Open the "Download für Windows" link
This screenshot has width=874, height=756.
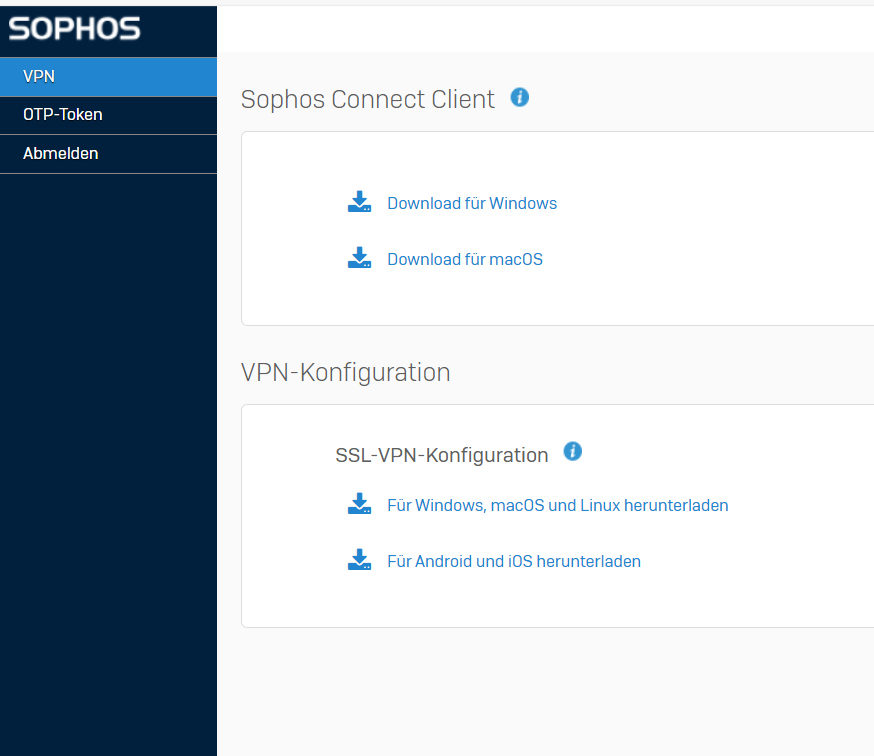pos(472,203)
